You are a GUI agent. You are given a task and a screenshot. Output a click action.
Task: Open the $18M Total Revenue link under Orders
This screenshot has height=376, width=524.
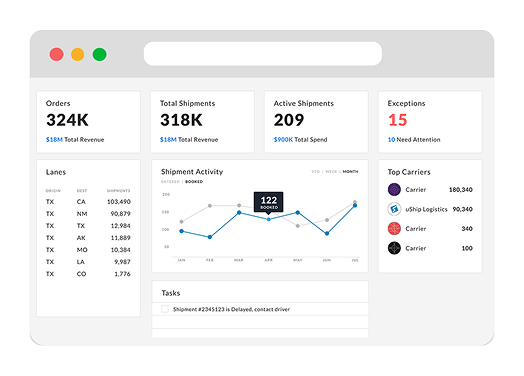click(x=54, y=140)
